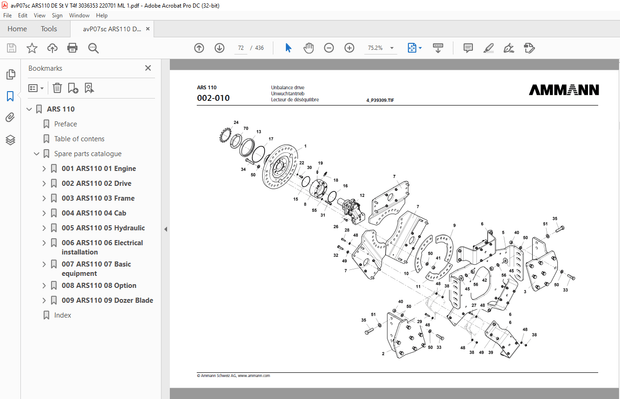Collapse the Spare parts catalogue bookmark

point(36,153)
